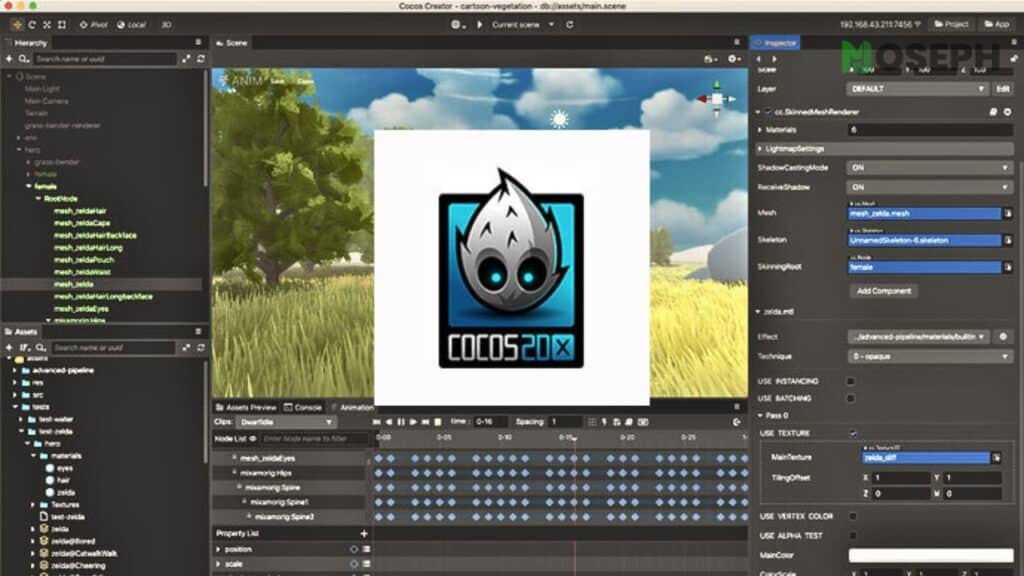The height and width of the screenshot is (576, 1024).
Task: Switch the 3D view mode
Action: [x=167, y=25]
